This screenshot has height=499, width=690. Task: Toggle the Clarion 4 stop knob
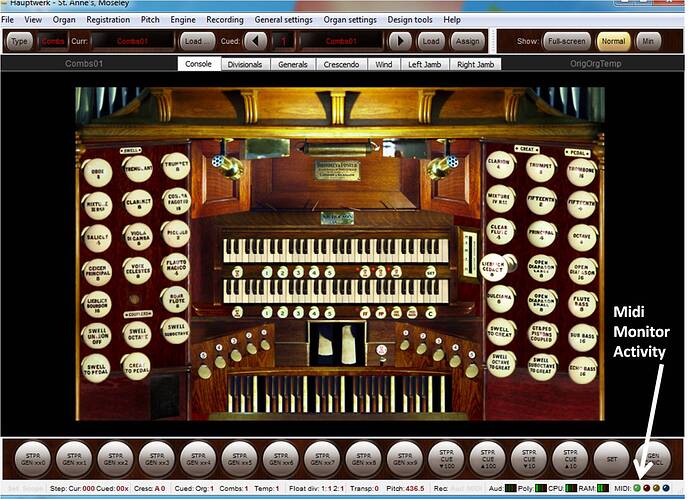(499, 165)
